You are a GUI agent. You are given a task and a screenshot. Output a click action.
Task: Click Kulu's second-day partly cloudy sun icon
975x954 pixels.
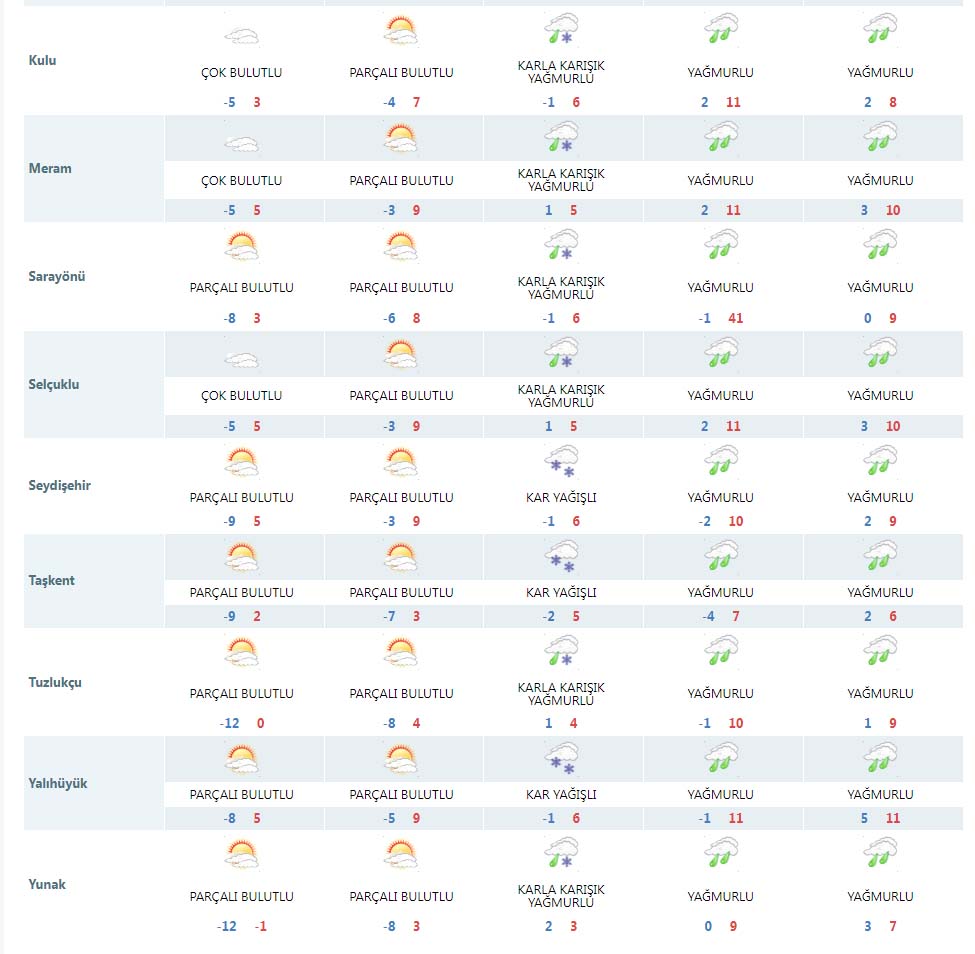click(x=401, y=30)
